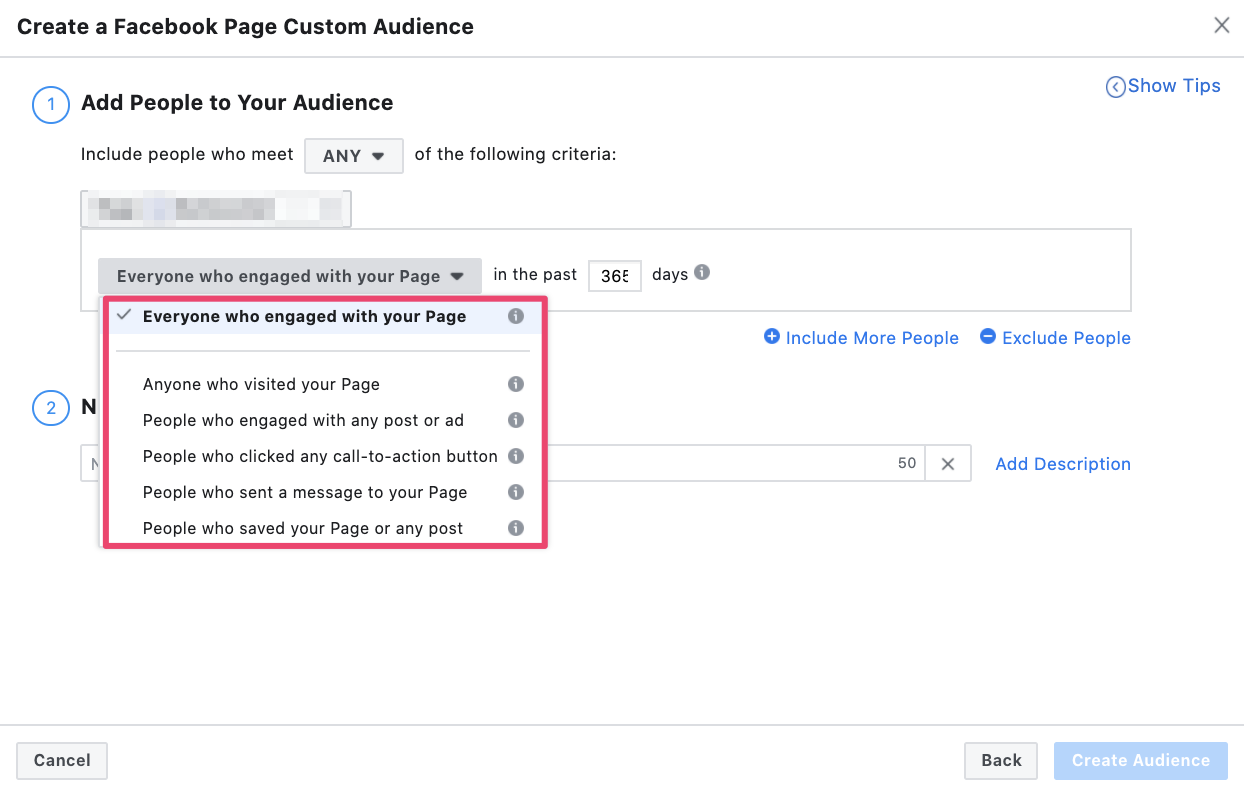Viewport: 1244px width, 792px height.
Task: Clear the audience name using the X icon
Action: click(947, 462)
